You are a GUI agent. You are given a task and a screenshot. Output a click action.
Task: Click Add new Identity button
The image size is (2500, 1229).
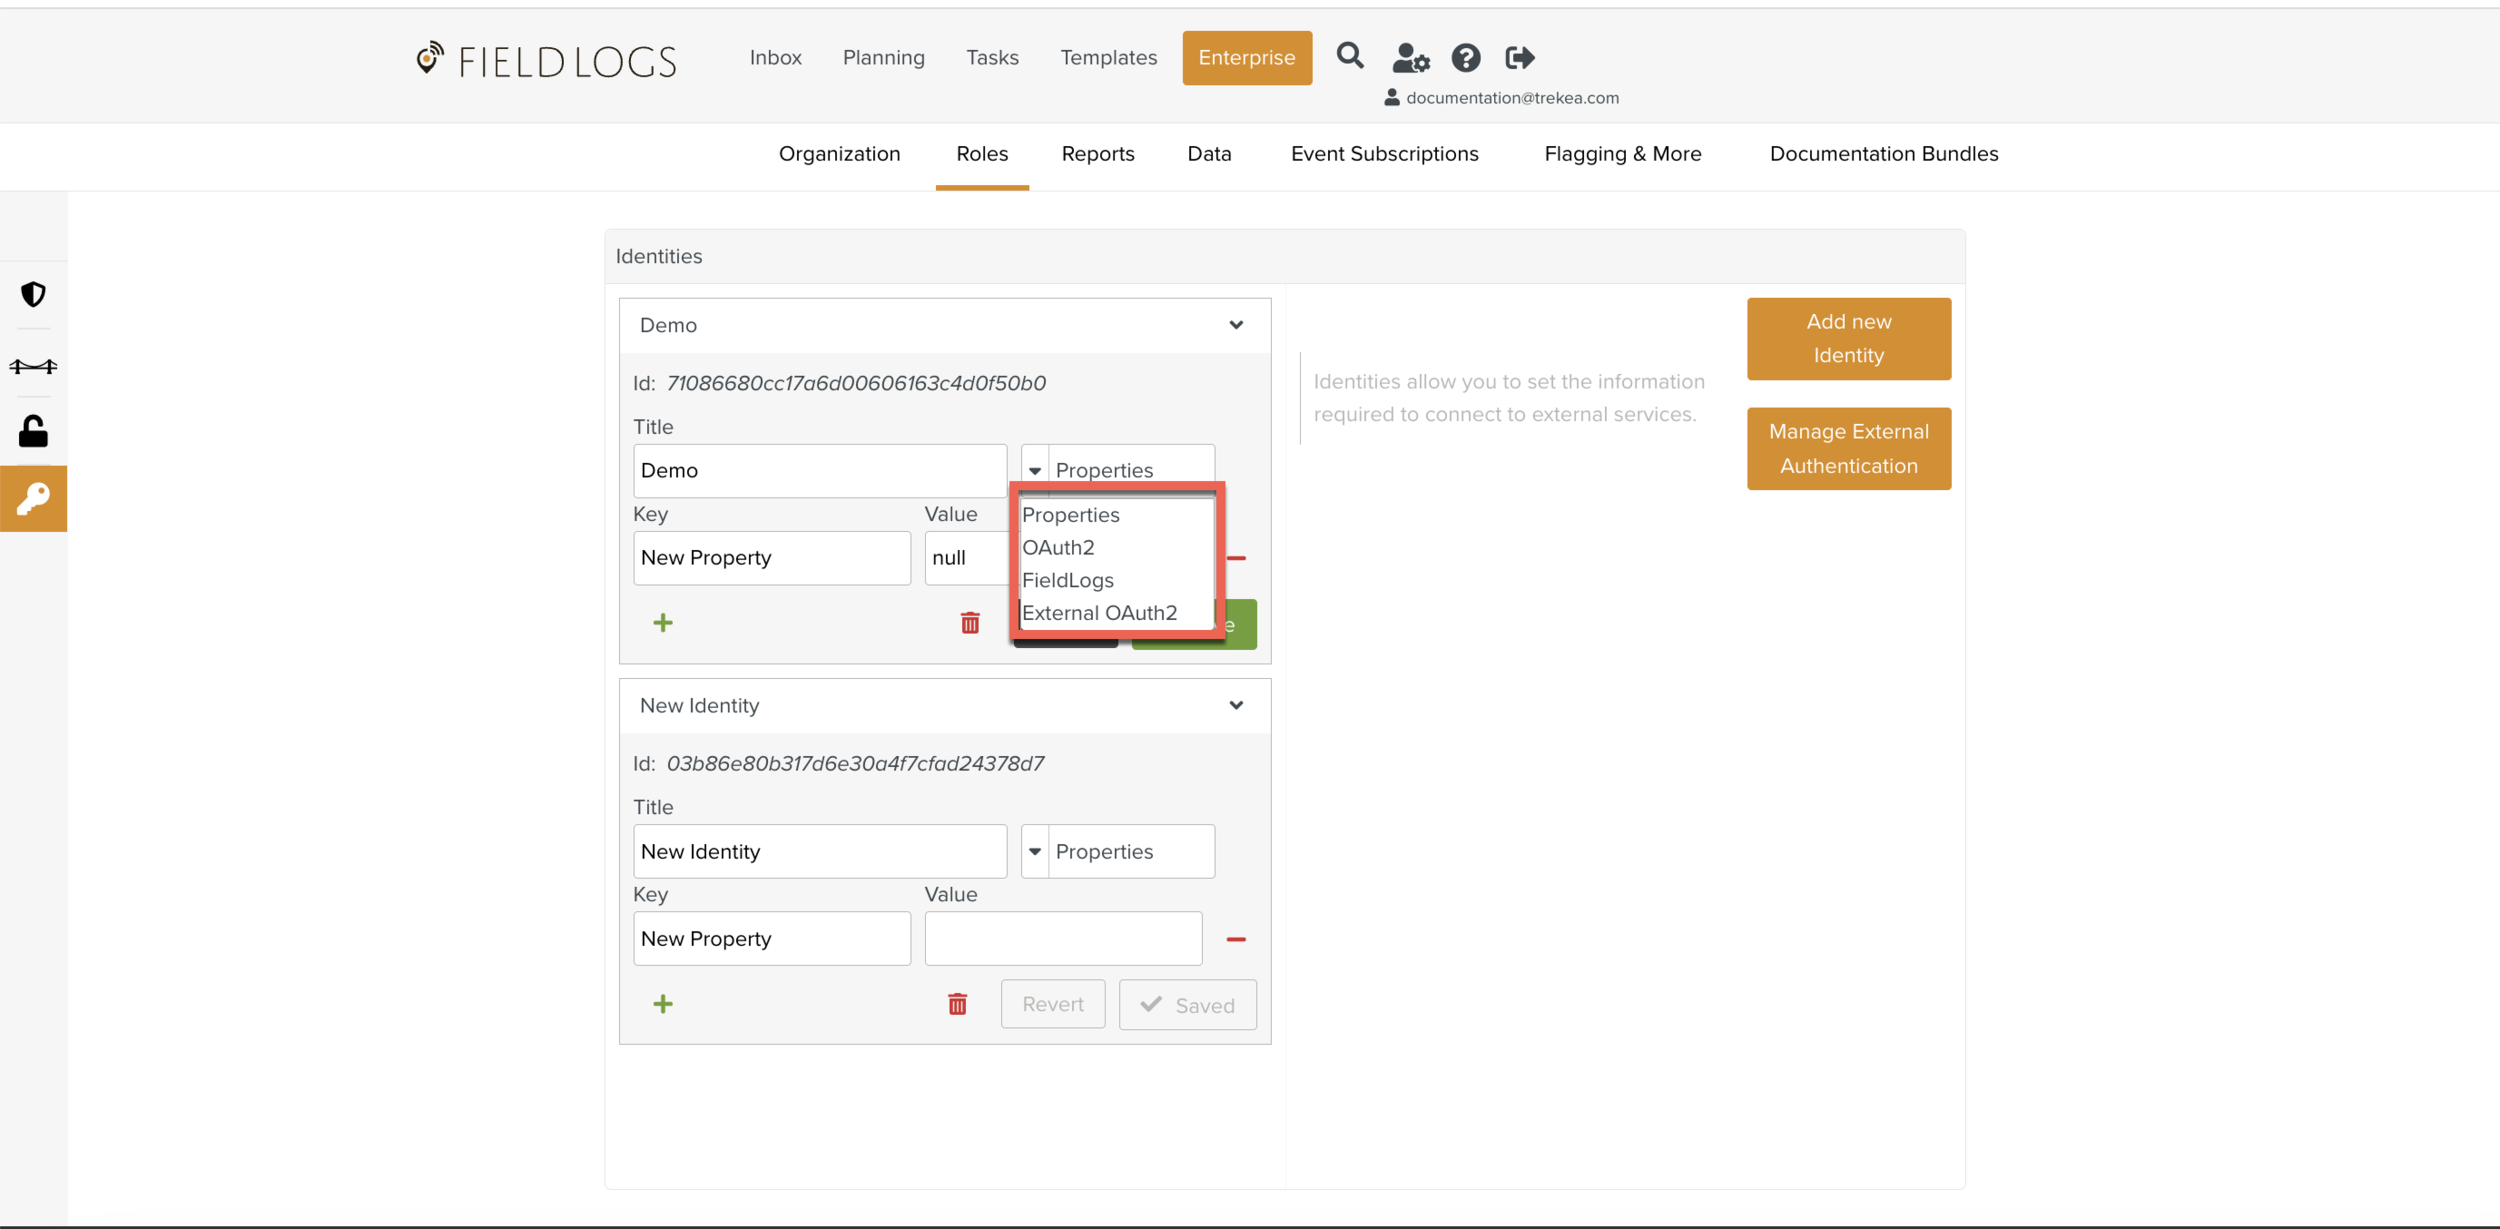pos(1848,338)
